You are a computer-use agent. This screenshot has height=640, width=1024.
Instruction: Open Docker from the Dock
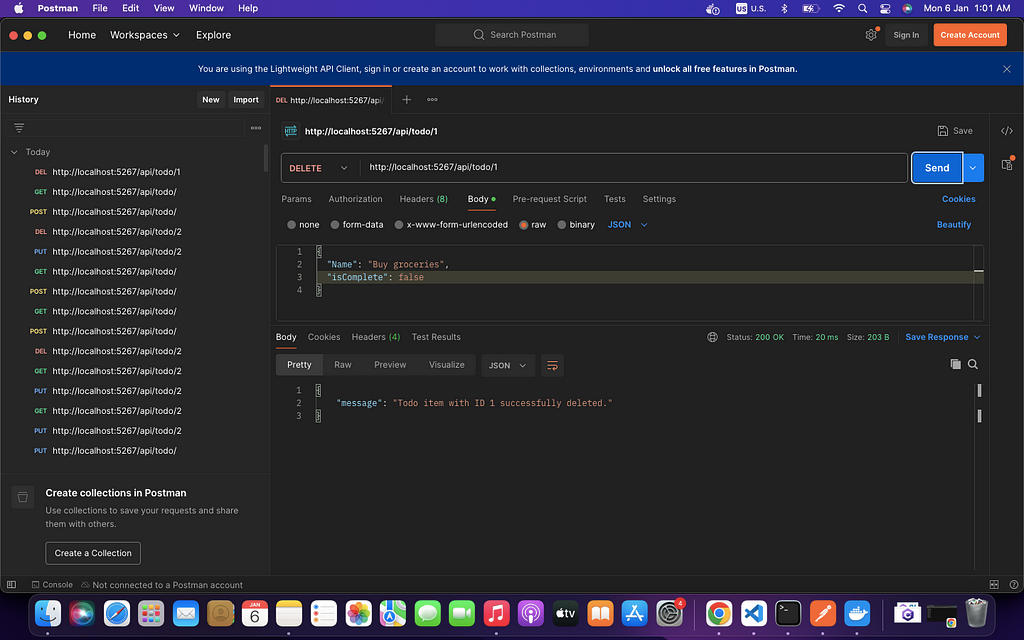tap(857, 614)
